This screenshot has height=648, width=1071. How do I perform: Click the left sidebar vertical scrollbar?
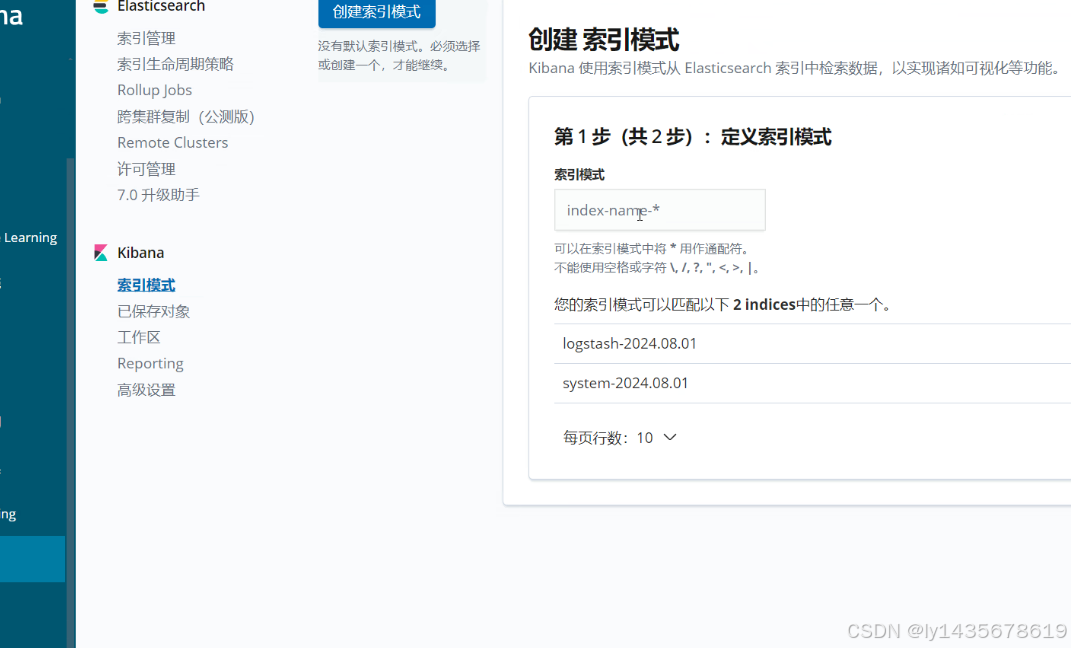tap(70, 403)
